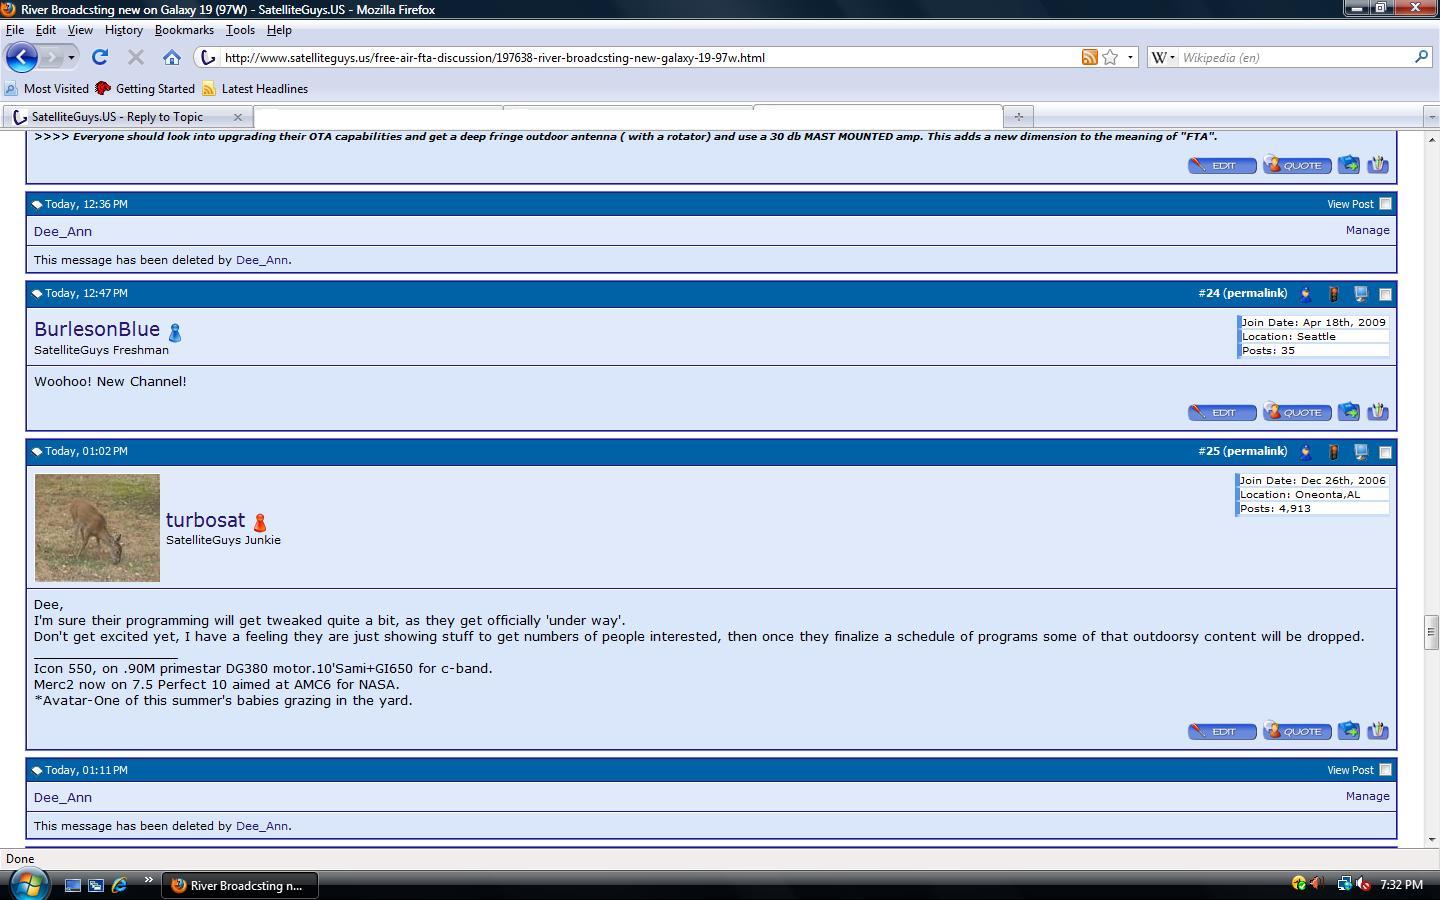
Task: Click traffic light report icon on post #24
Action: pyautogui.click(x=1333, y=294)
